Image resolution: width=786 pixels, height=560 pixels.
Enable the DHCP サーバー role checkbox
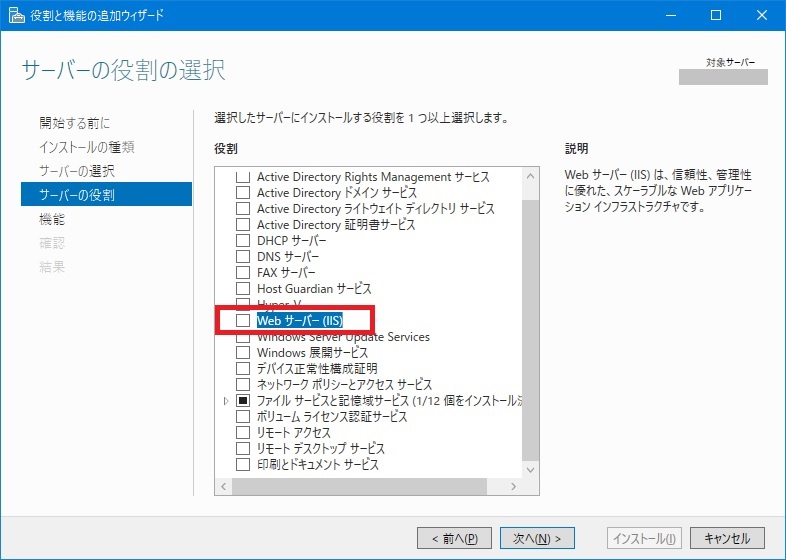click(x=242, y=241)
